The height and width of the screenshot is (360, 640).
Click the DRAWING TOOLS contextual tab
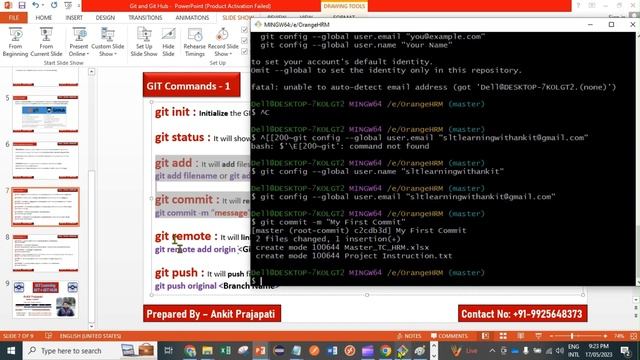click(344, 6)
